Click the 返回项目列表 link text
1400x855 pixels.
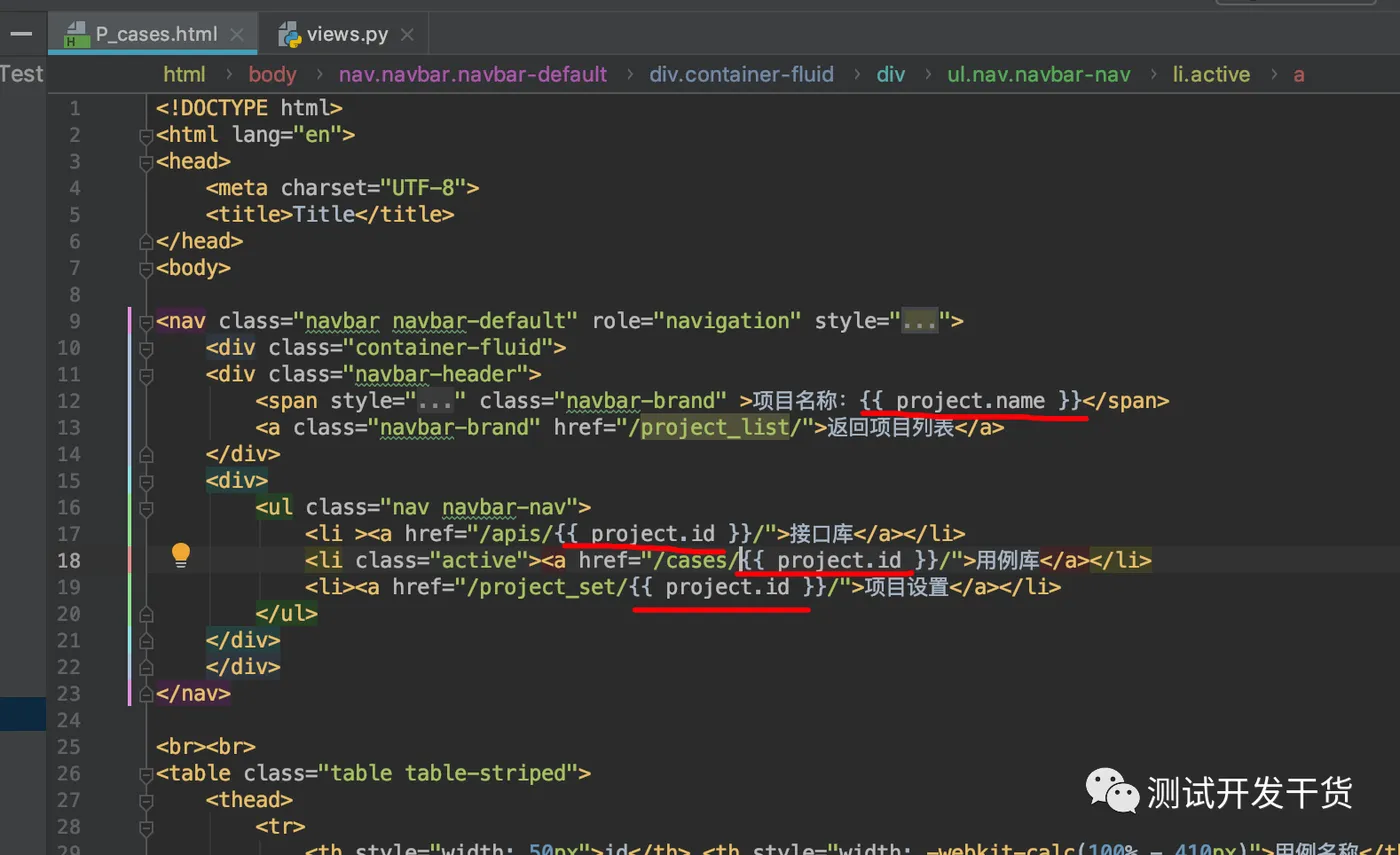click(x=890, y=428)
